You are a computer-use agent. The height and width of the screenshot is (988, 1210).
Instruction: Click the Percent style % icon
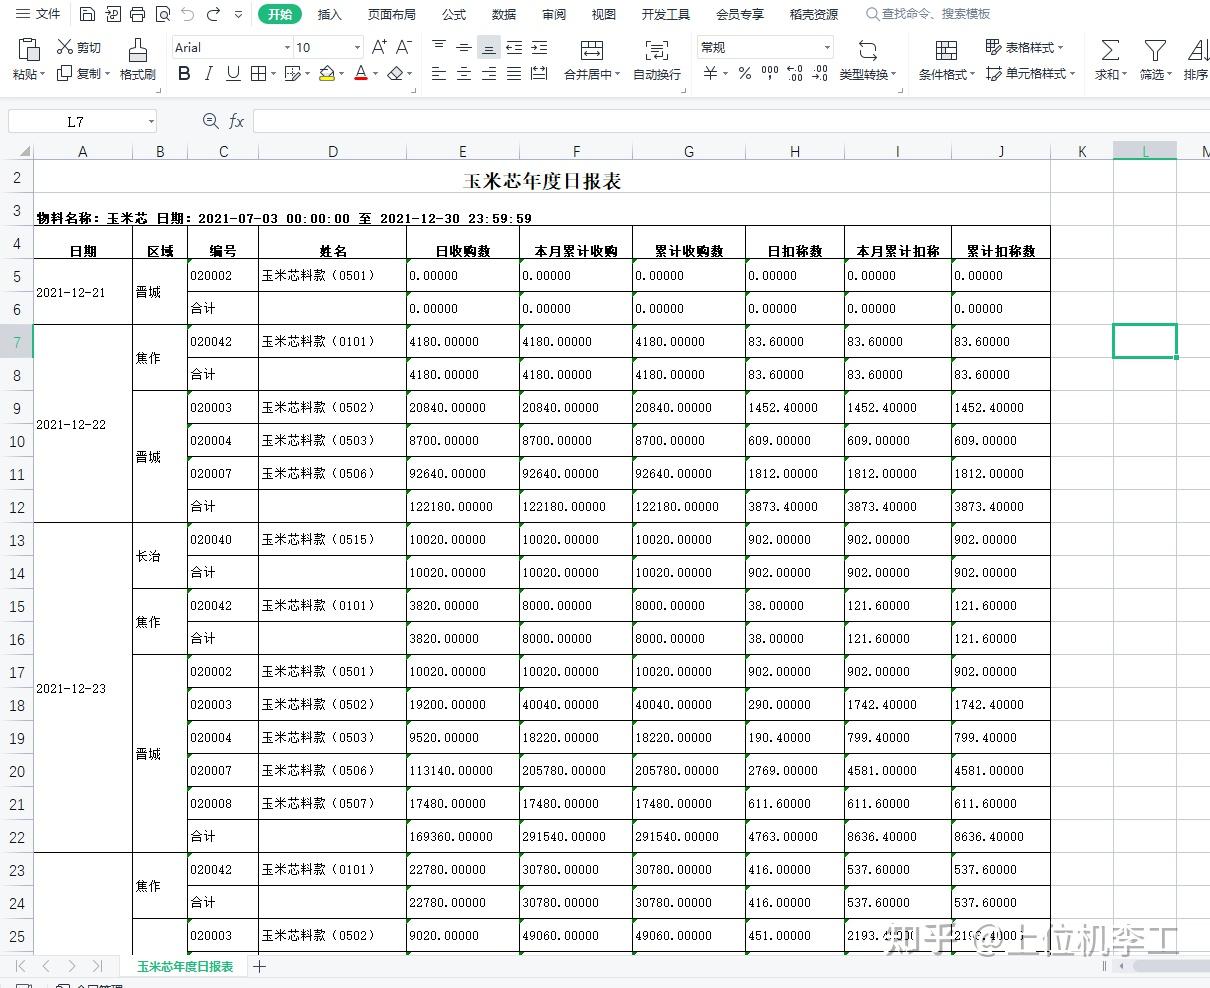click(745, 72)
